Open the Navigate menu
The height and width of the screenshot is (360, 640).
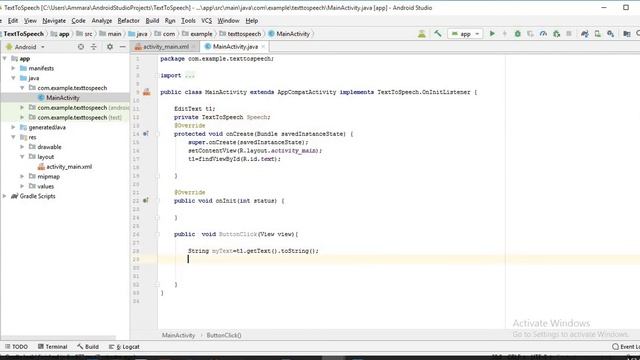tap(54, 21)
